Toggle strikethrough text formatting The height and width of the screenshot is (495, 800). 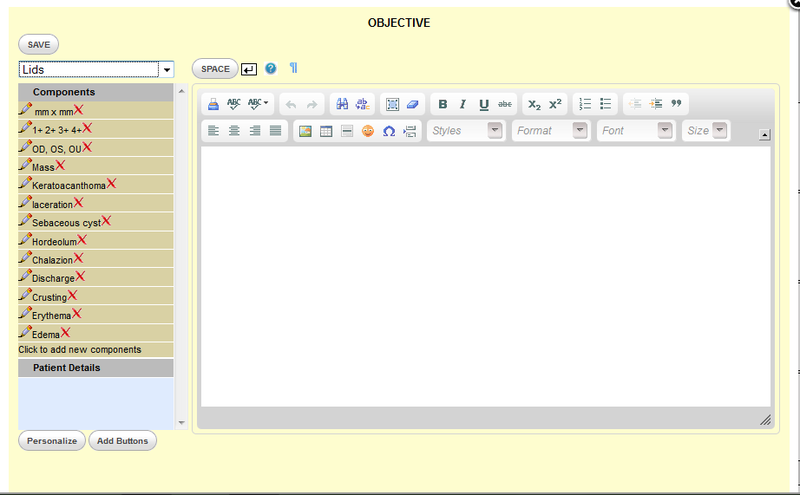pos(505,104)
